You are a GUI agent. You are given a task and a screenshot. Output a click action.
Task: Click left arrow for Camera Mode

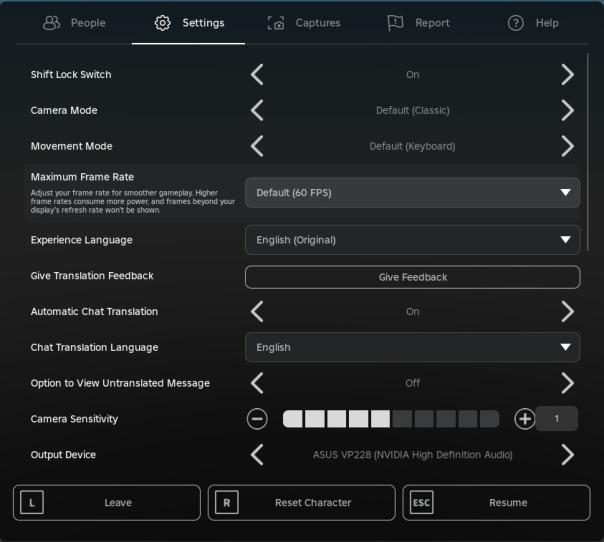(x=257, y=110)
